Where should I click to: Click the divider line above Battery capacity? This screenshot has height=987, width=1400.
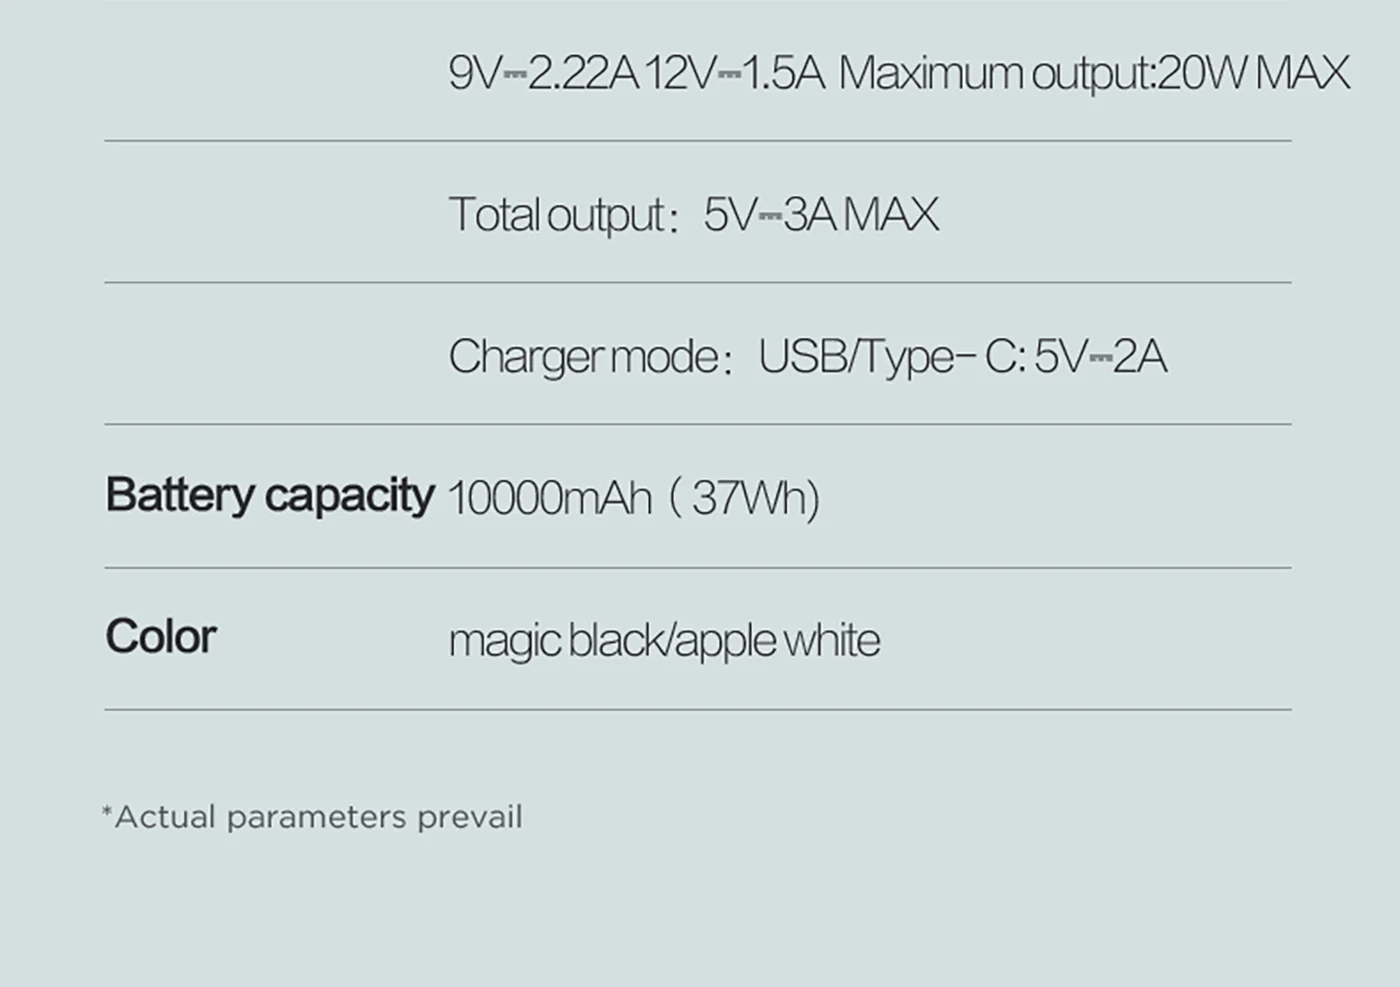pos(697,424)
